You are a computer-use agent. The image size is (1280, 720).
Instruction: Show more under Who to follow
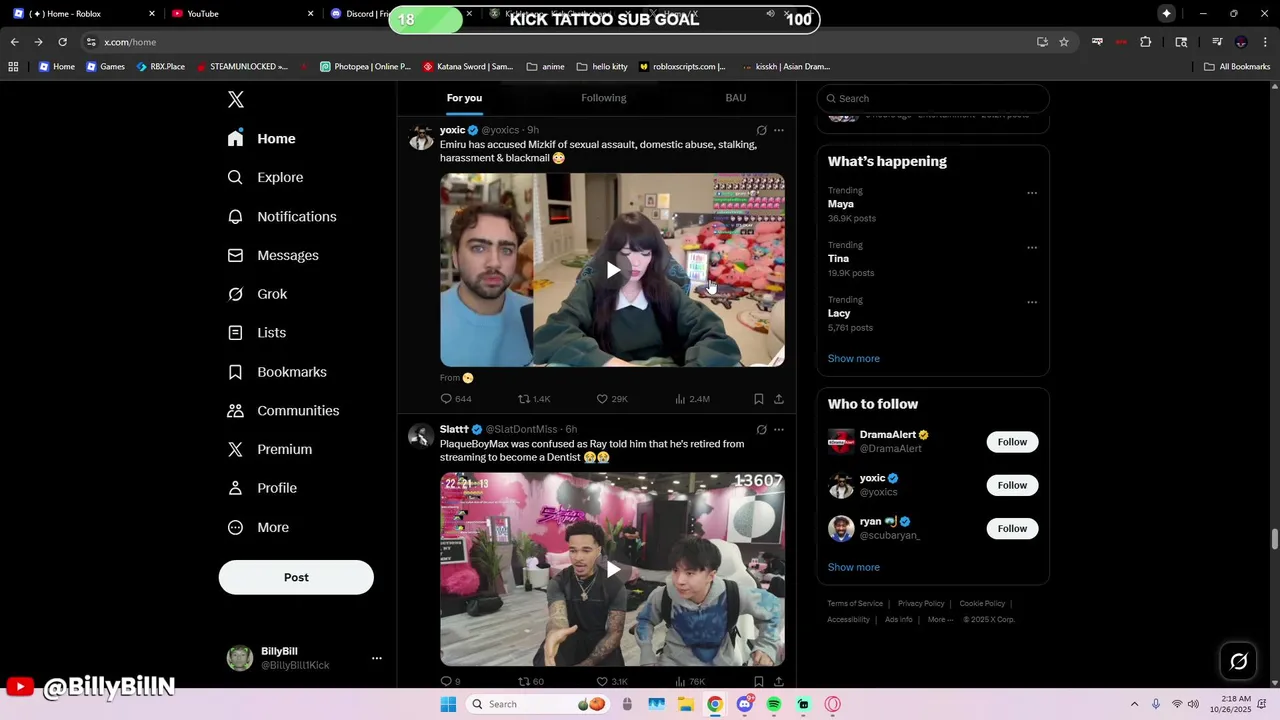(854, 567)
